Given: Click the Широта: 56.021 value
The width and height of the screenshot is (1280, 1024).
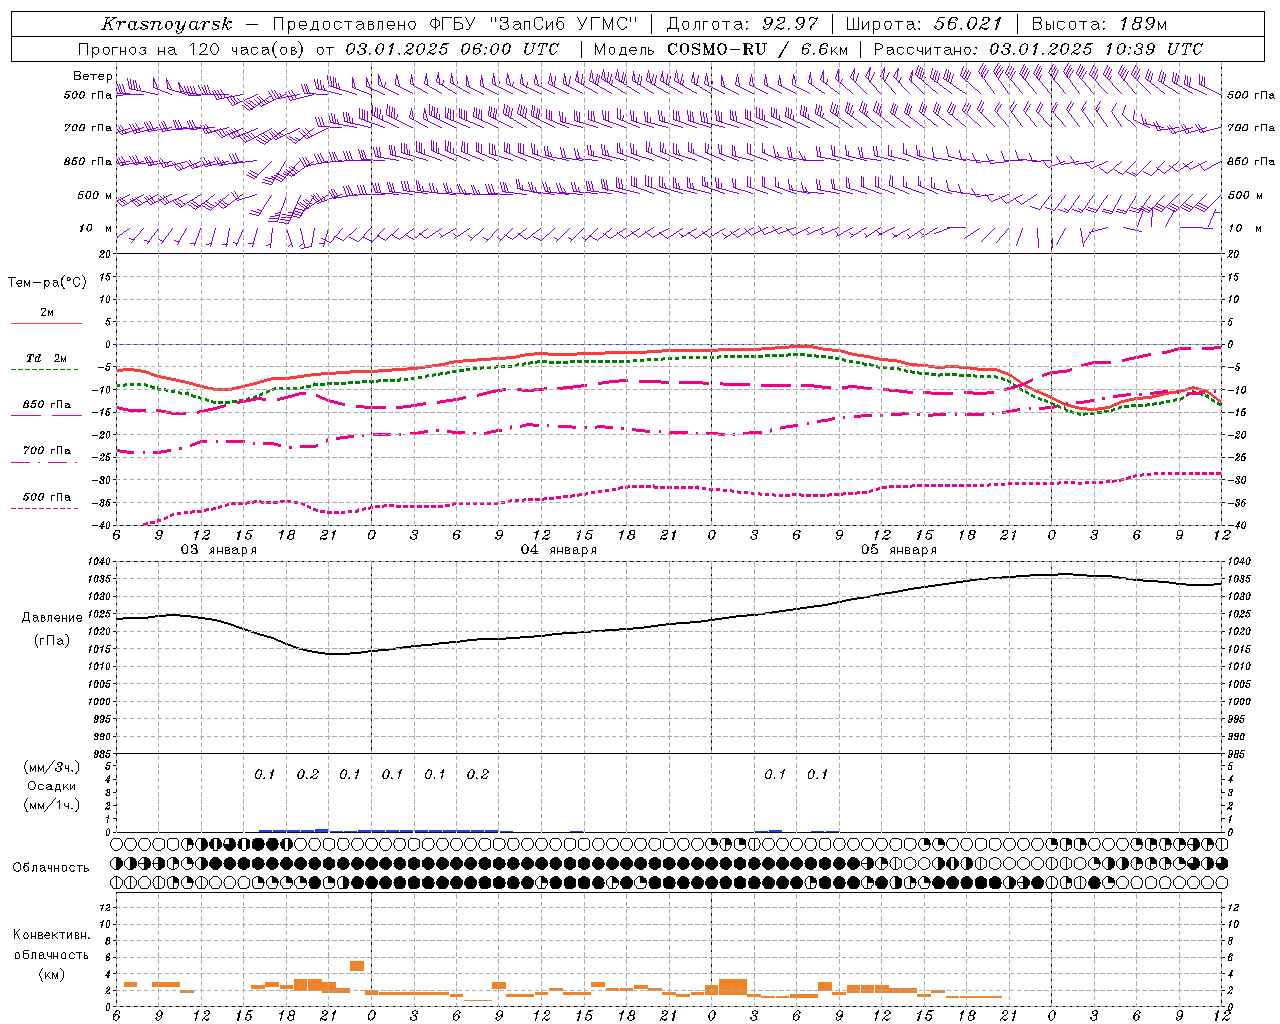Looking at the screenshot, I should click(x=924, y=24).
